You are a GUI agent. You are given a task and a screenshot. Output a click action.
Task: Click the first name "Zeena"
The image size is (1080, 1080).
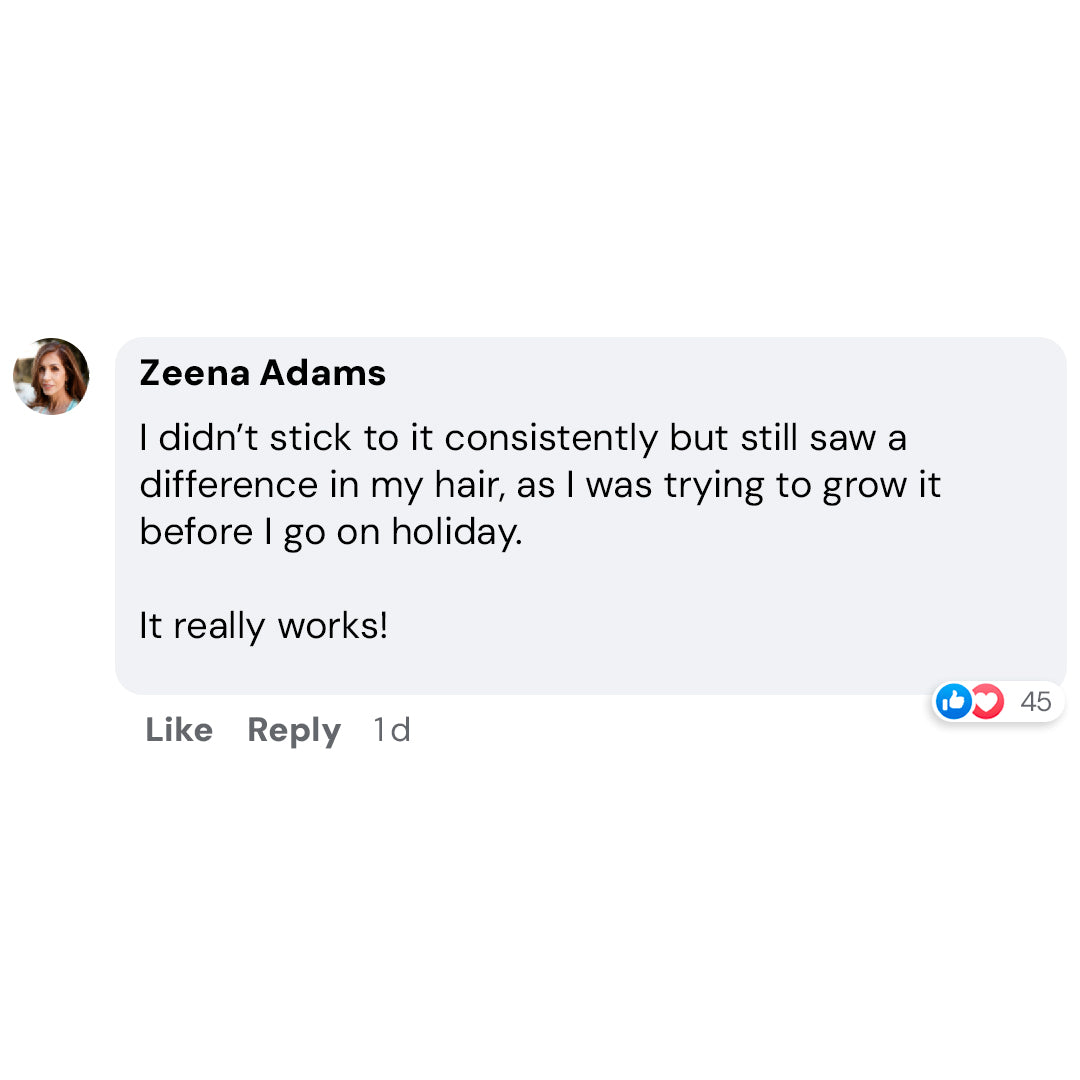(x=195, y=373)
